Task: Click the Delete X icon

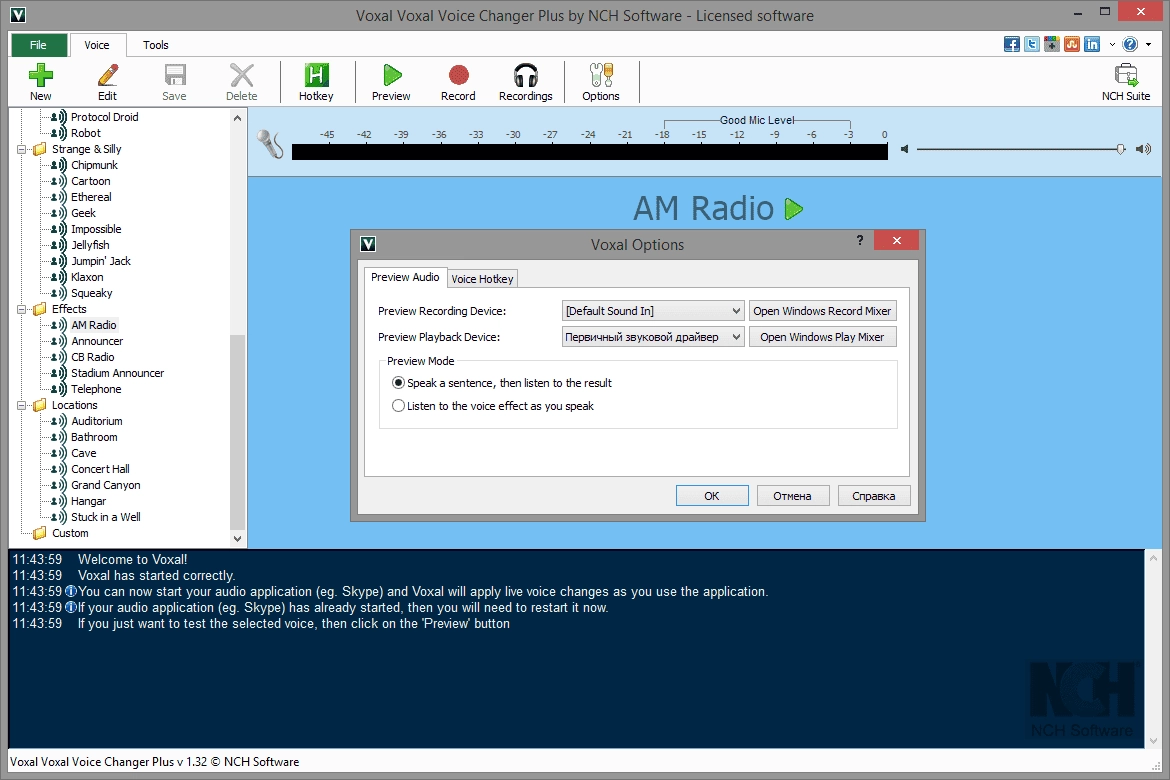Action: click(x=242, y=75)
